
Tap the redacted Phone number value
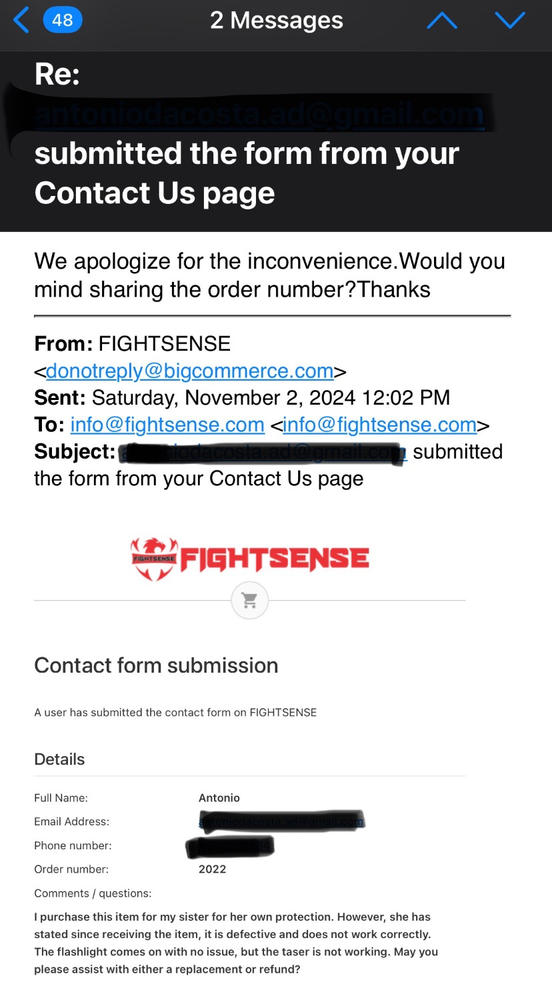pos(230,846)
